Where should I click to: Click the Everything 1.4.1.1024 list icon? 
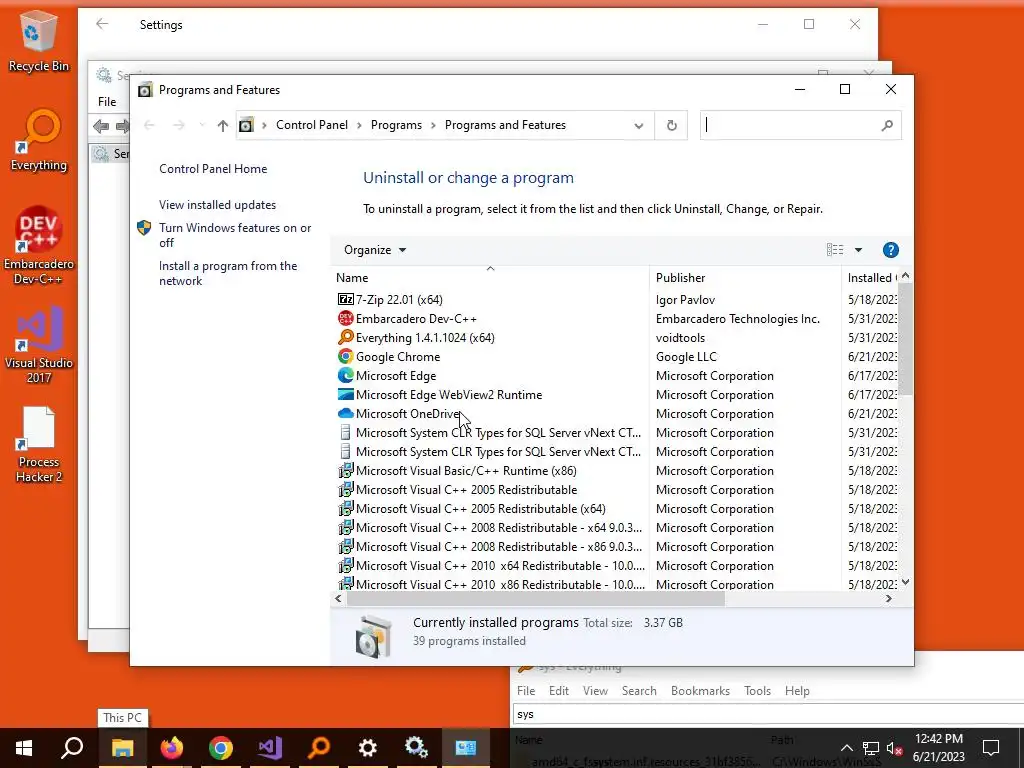[345, 338]
